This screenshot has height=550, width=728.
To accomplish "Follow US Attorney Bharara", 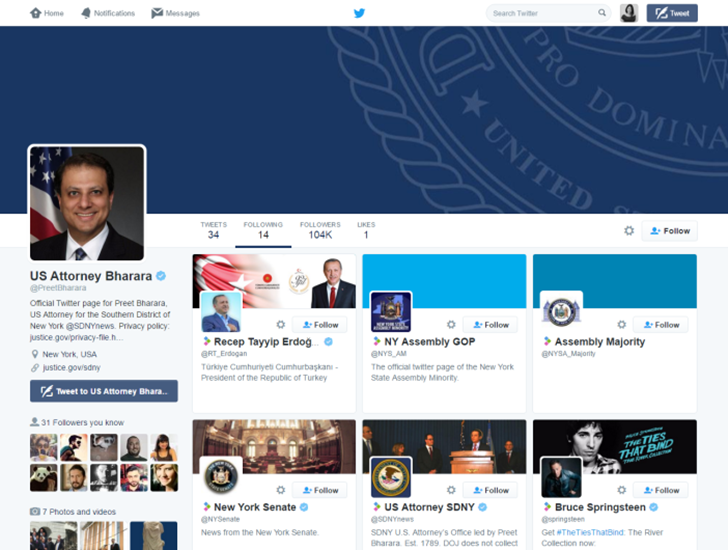I will [x=670, y=231].
